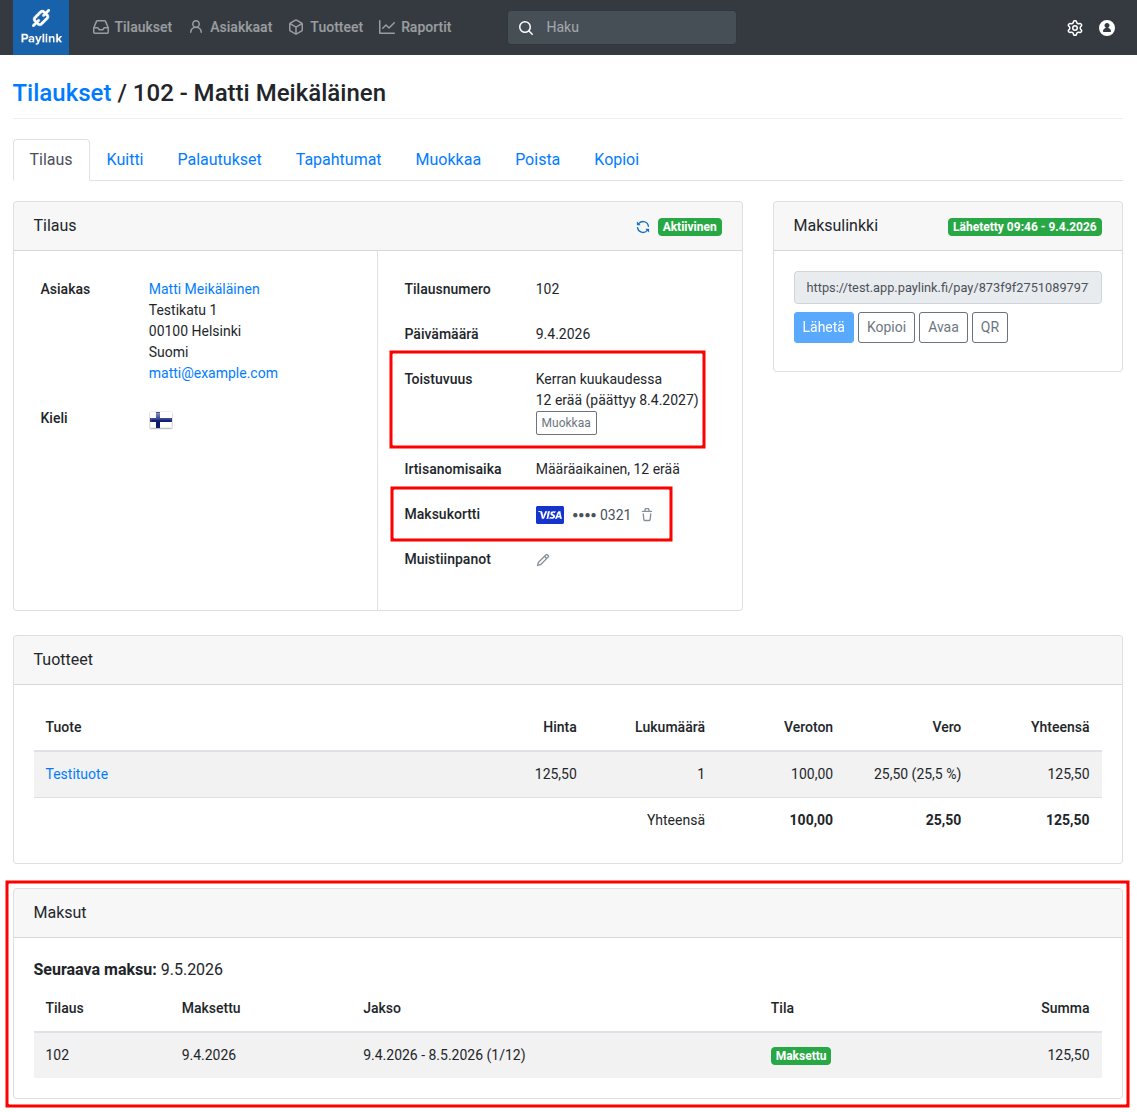Viewport: 1137px width, 1112px height.
Task: Click the Paylink logo in the navbar
Action: [41, 27]
